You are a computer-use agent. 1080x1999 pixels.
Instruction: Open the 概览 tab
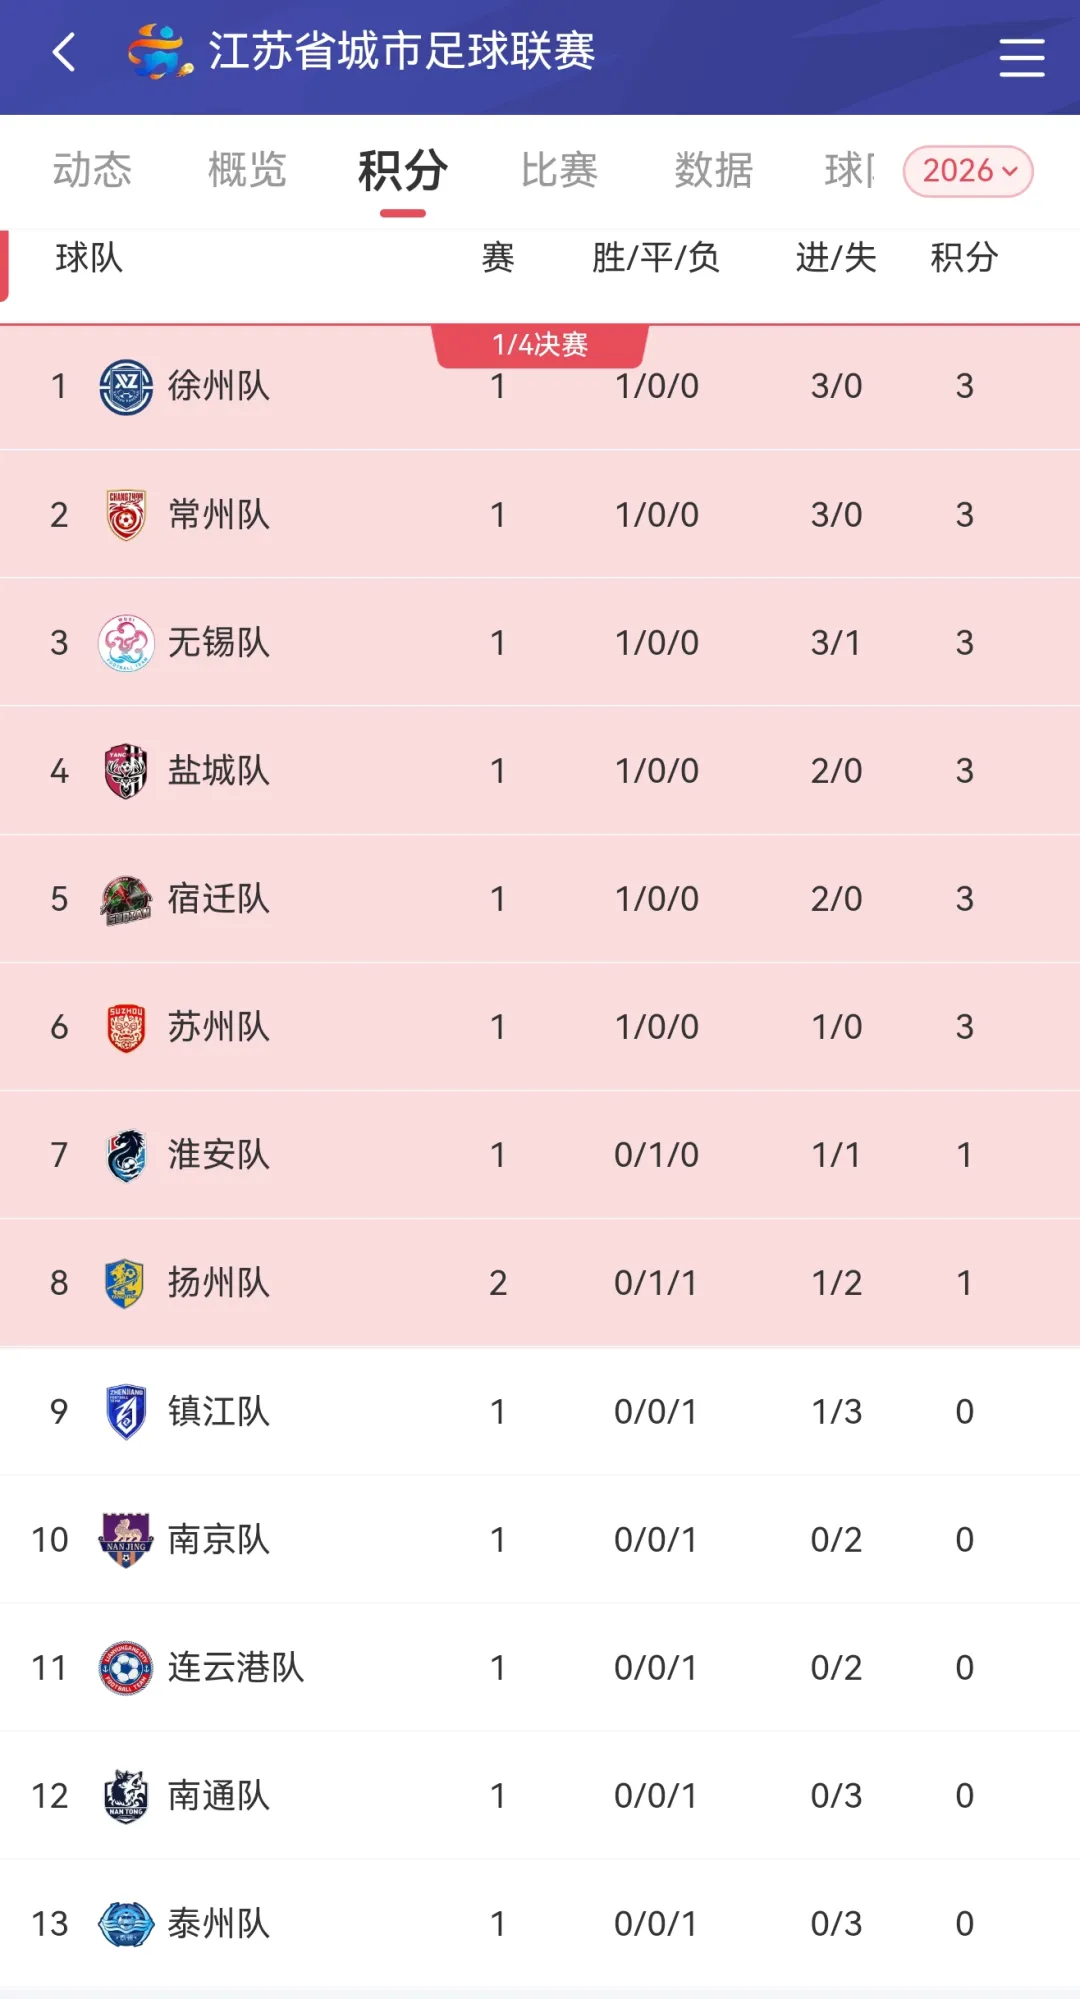click(247, 170)
